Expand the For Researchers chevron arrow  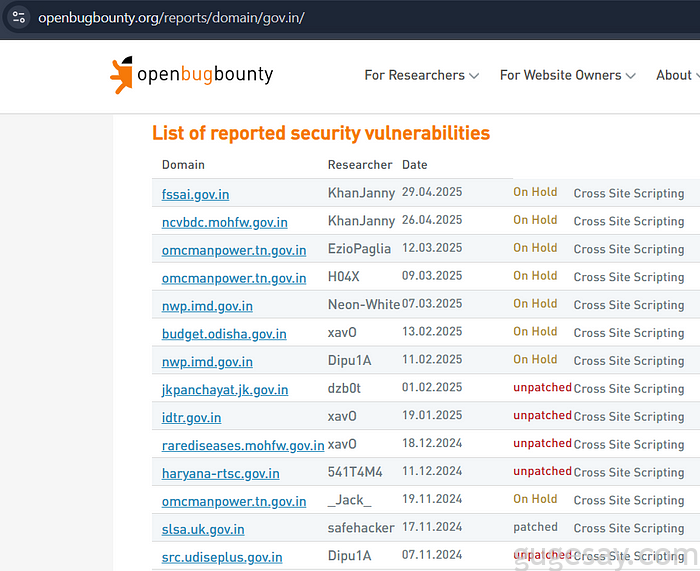tap(474, 76)
